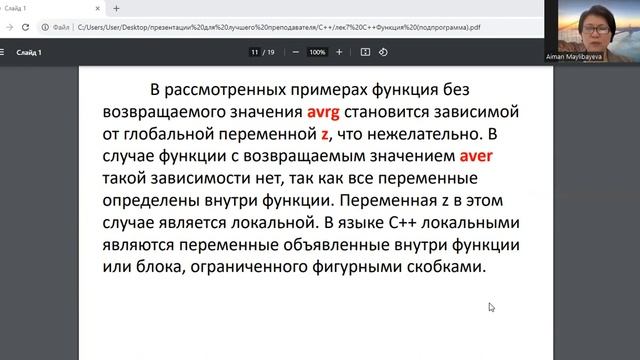
Task: Toggle the PDF sidebar menu
Action: 2,52
